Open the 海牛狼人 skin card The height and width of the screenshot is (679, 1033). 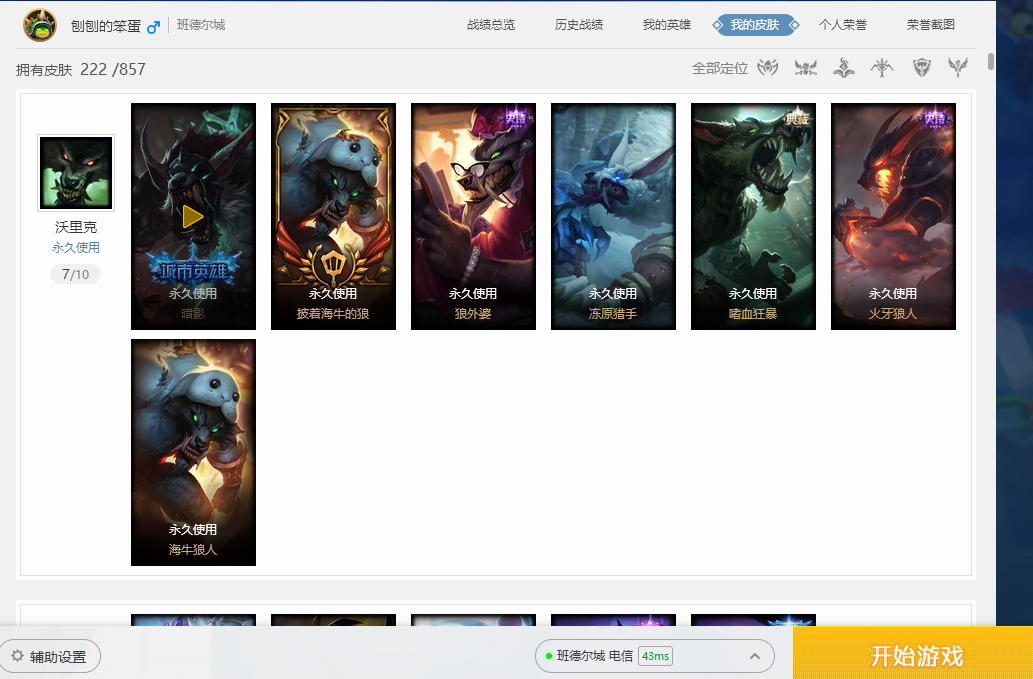[x=193, y=452]
